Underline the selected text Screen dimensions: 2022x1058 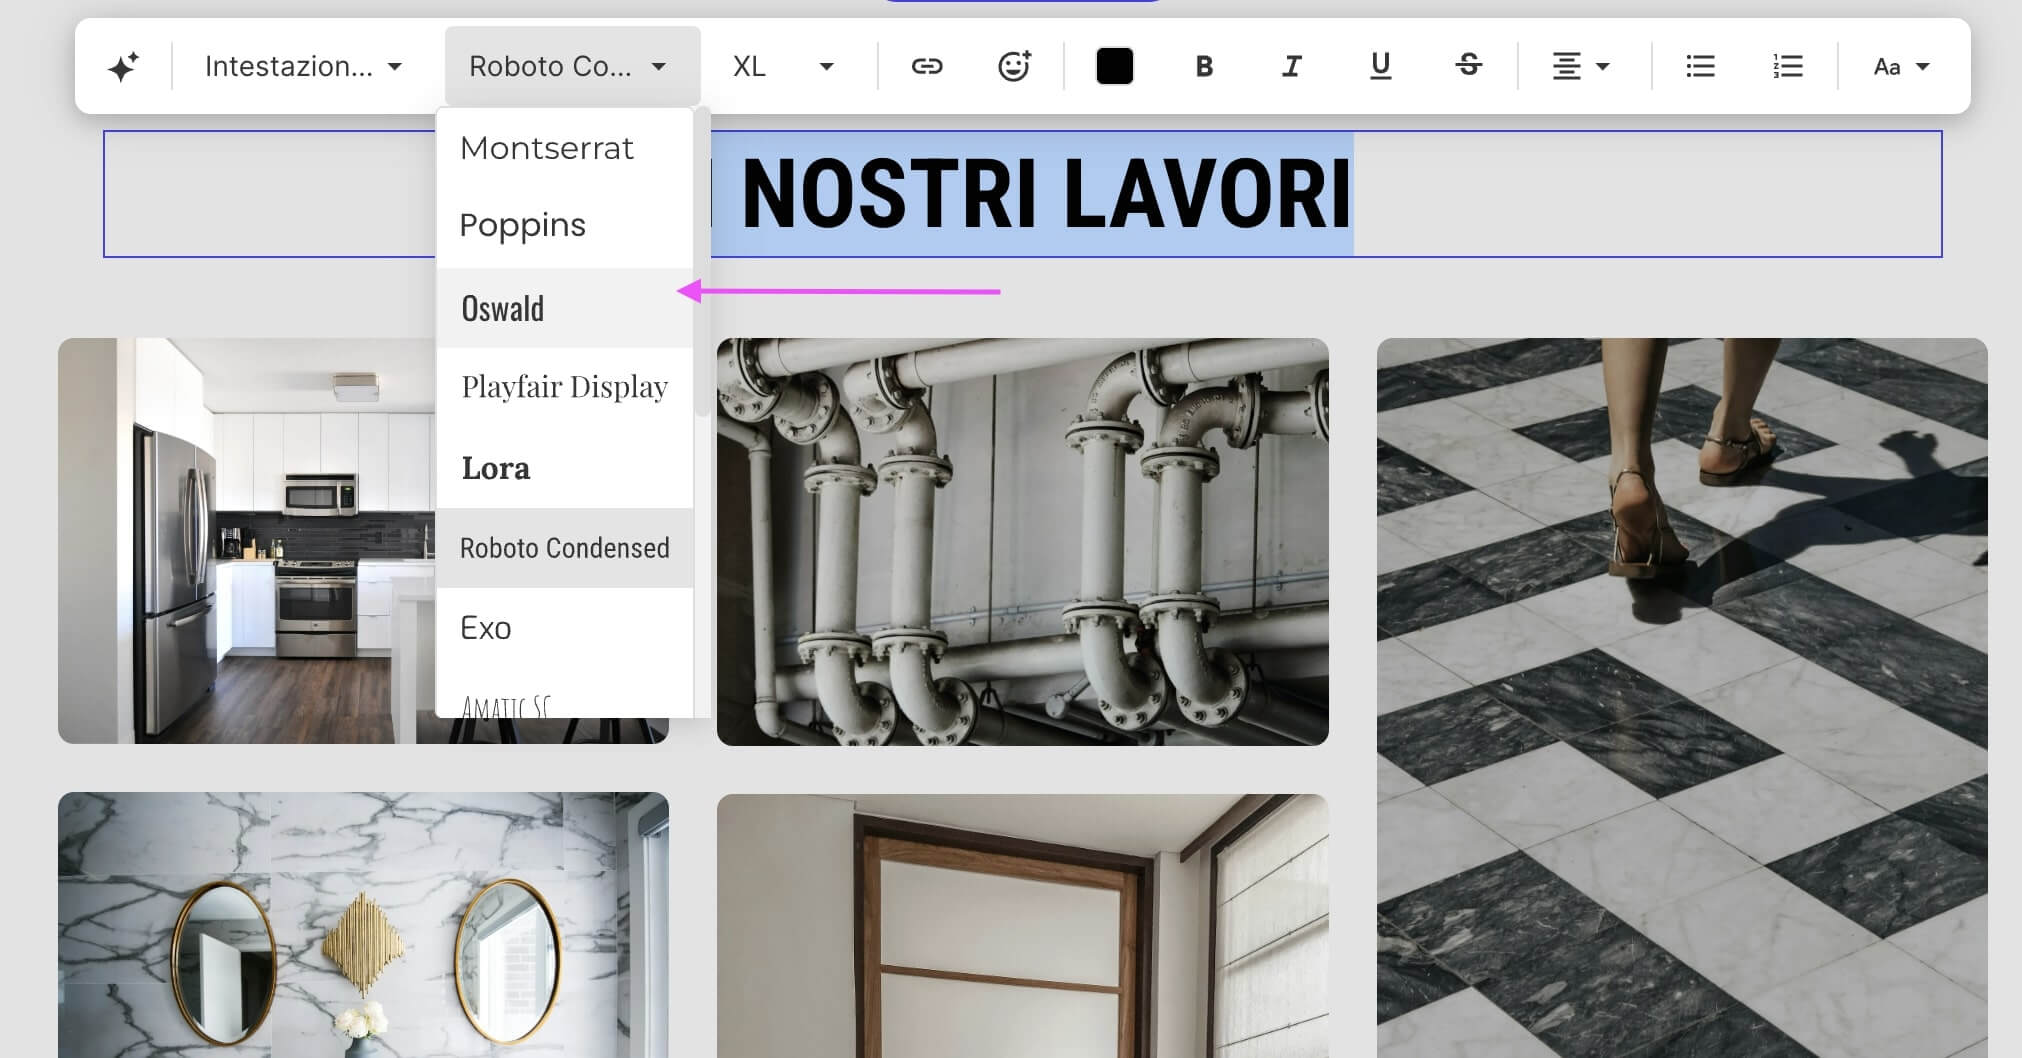click(1380, 65)
